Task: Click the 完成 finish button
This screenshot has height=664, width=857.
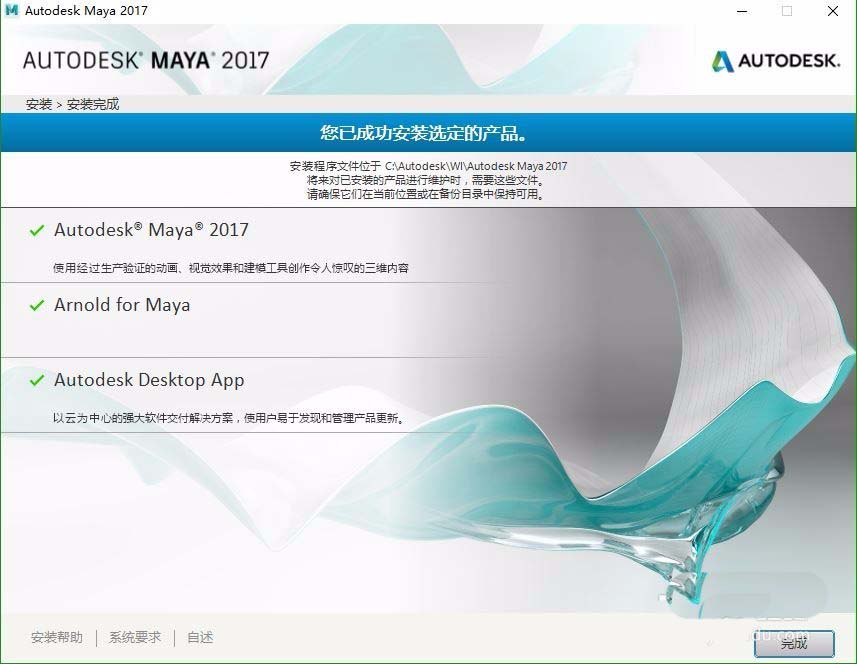Action: coord(794,643)
